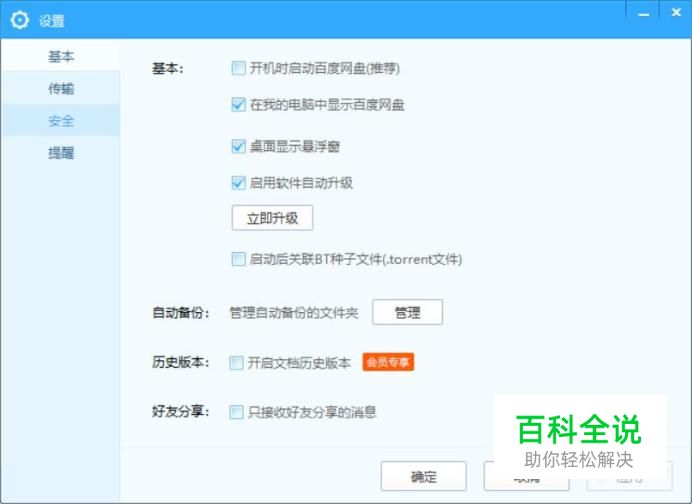Image resolution: width=692 pixels, height=504 pixels.
Task: Toggle 桌面显示悬浮窗 checkbox
Action: click(x=238, y=146)
